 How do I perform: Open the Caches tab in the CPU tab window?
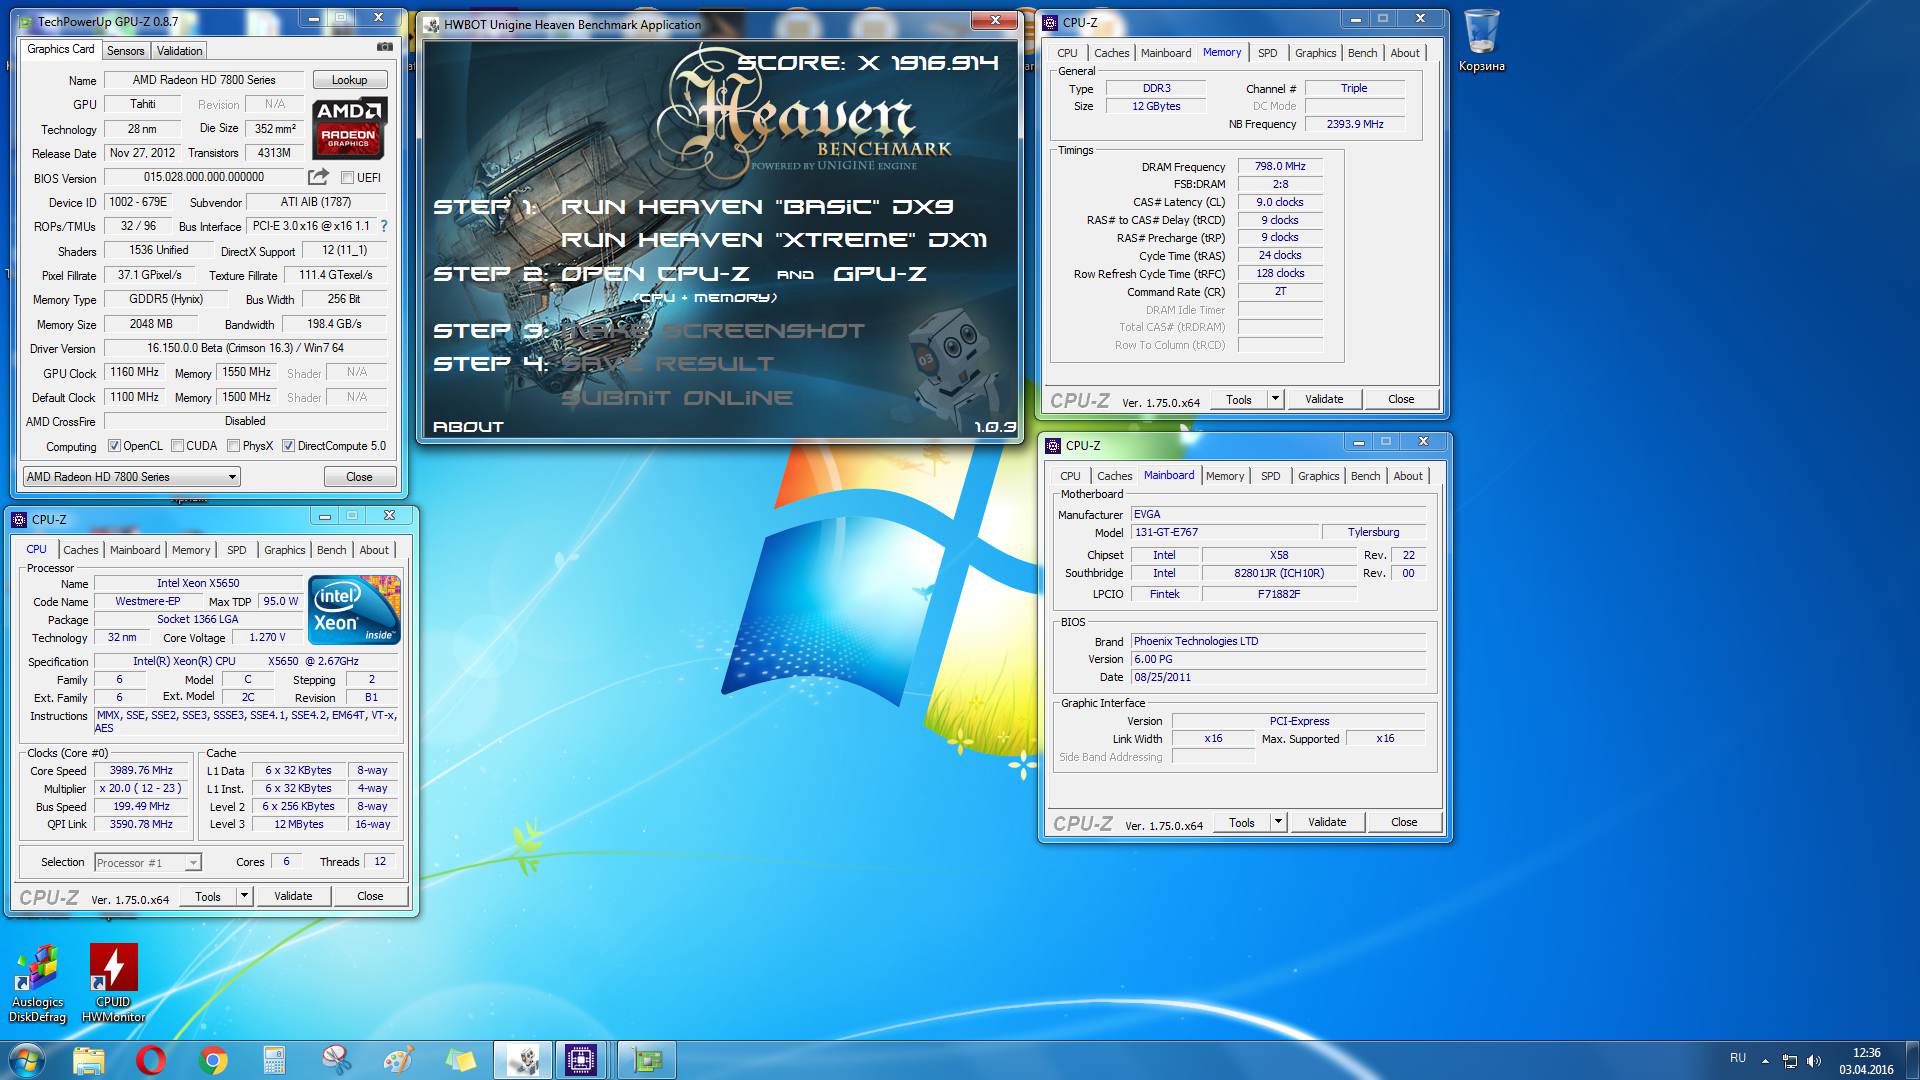click(81, 550)
